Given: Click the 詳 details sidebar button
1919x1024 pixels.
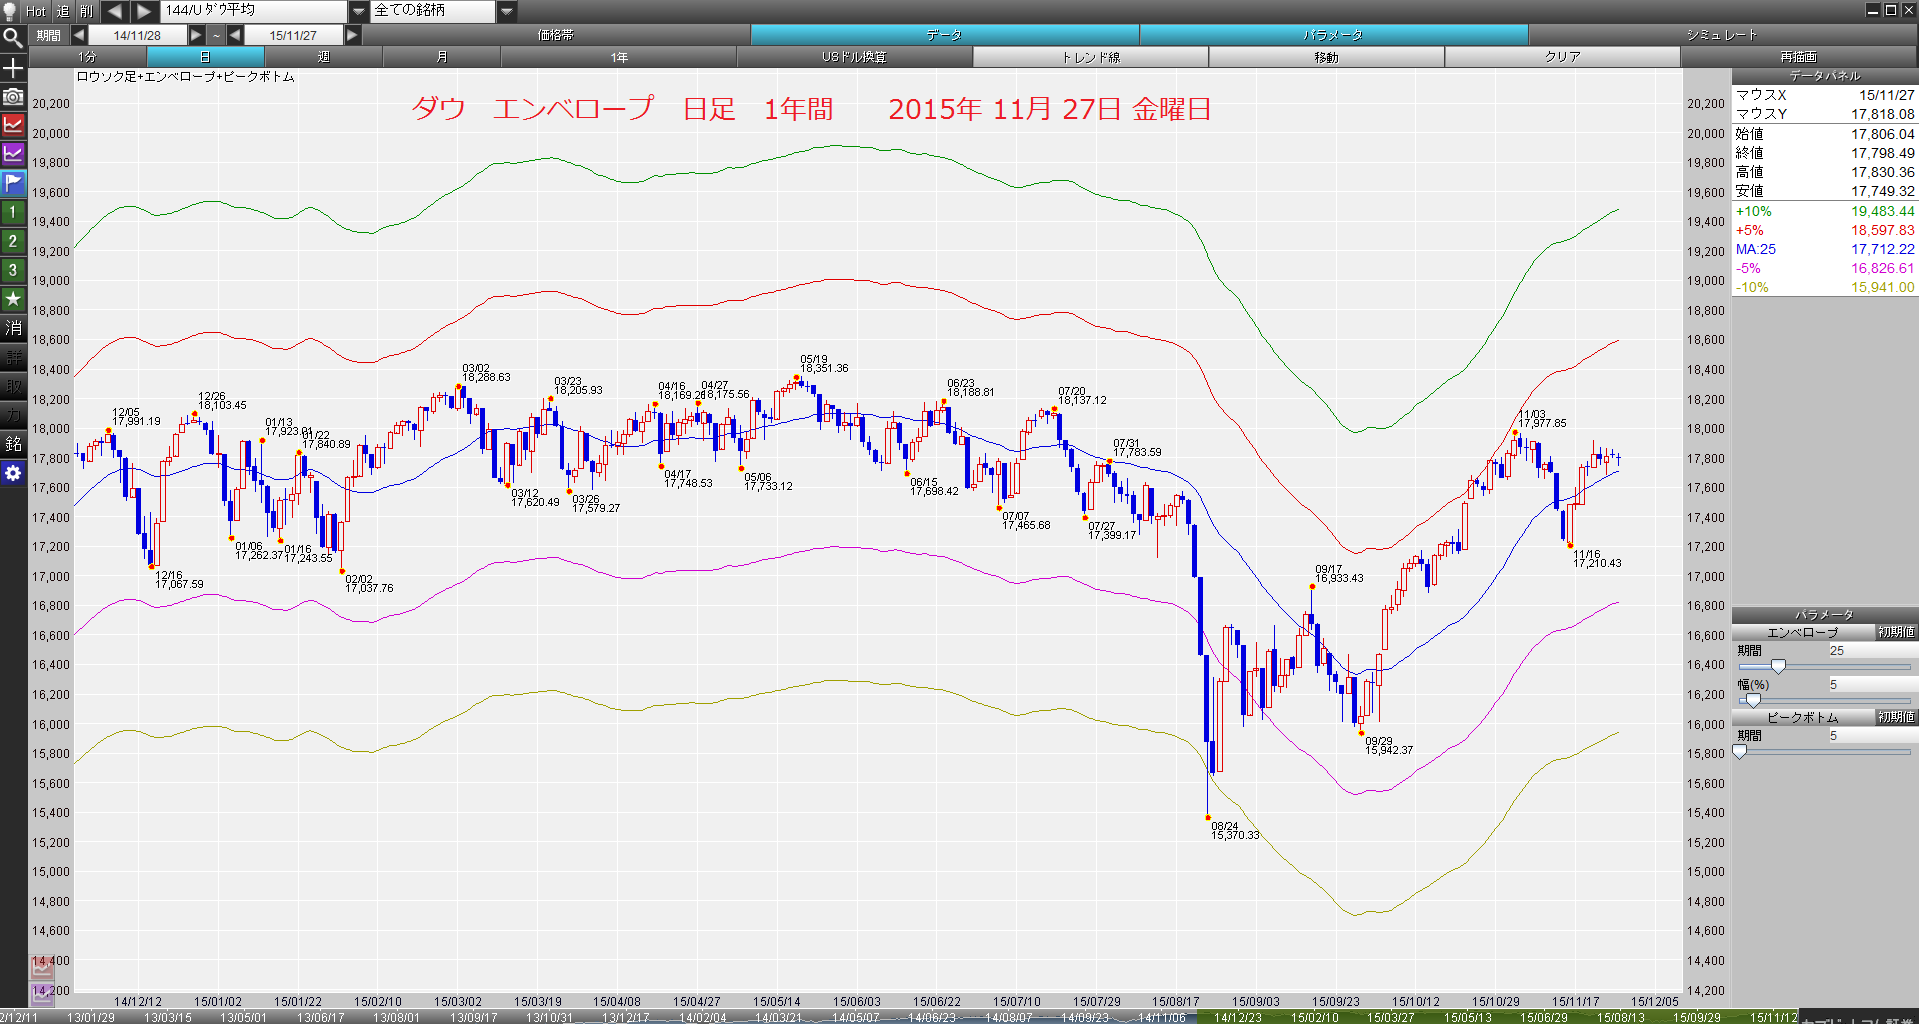Looking at the screenshot, I should point(12,357).
